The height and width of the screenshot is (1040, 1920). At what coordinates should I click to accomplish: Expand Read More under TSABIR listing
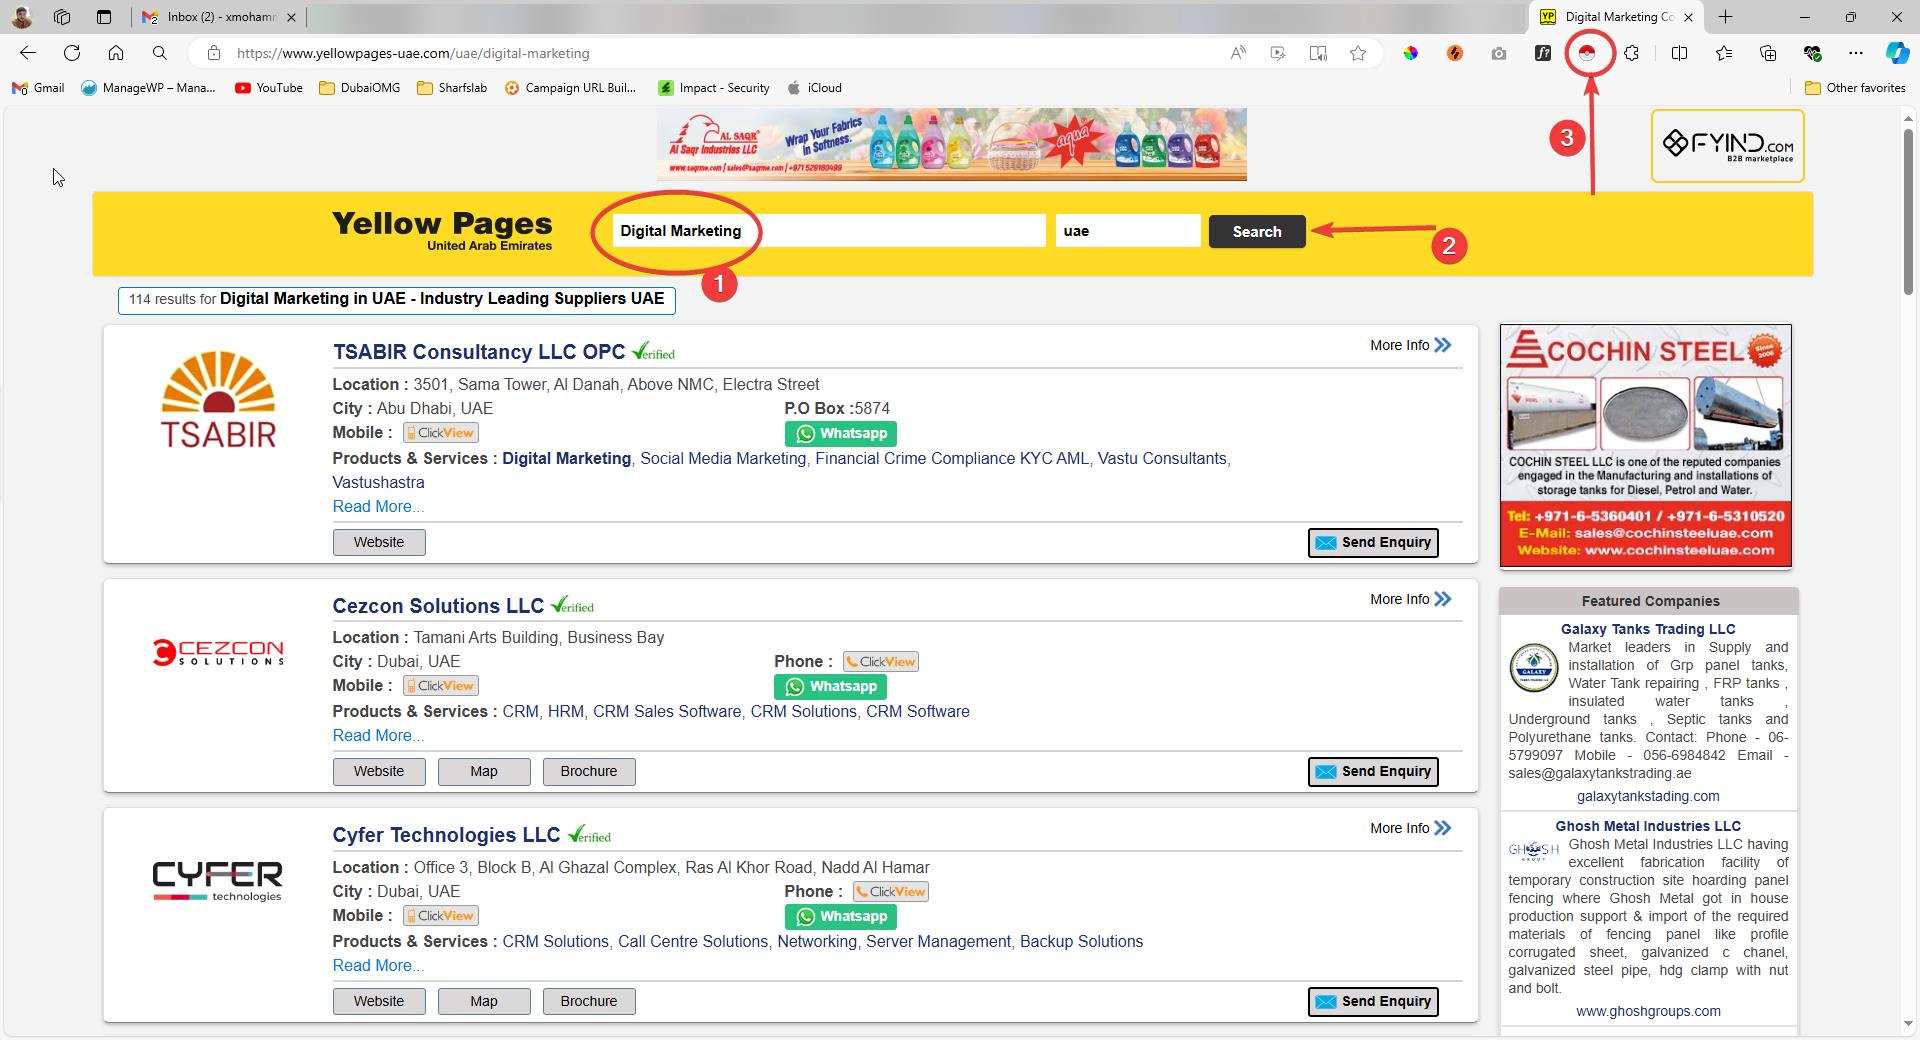(378, 506)
